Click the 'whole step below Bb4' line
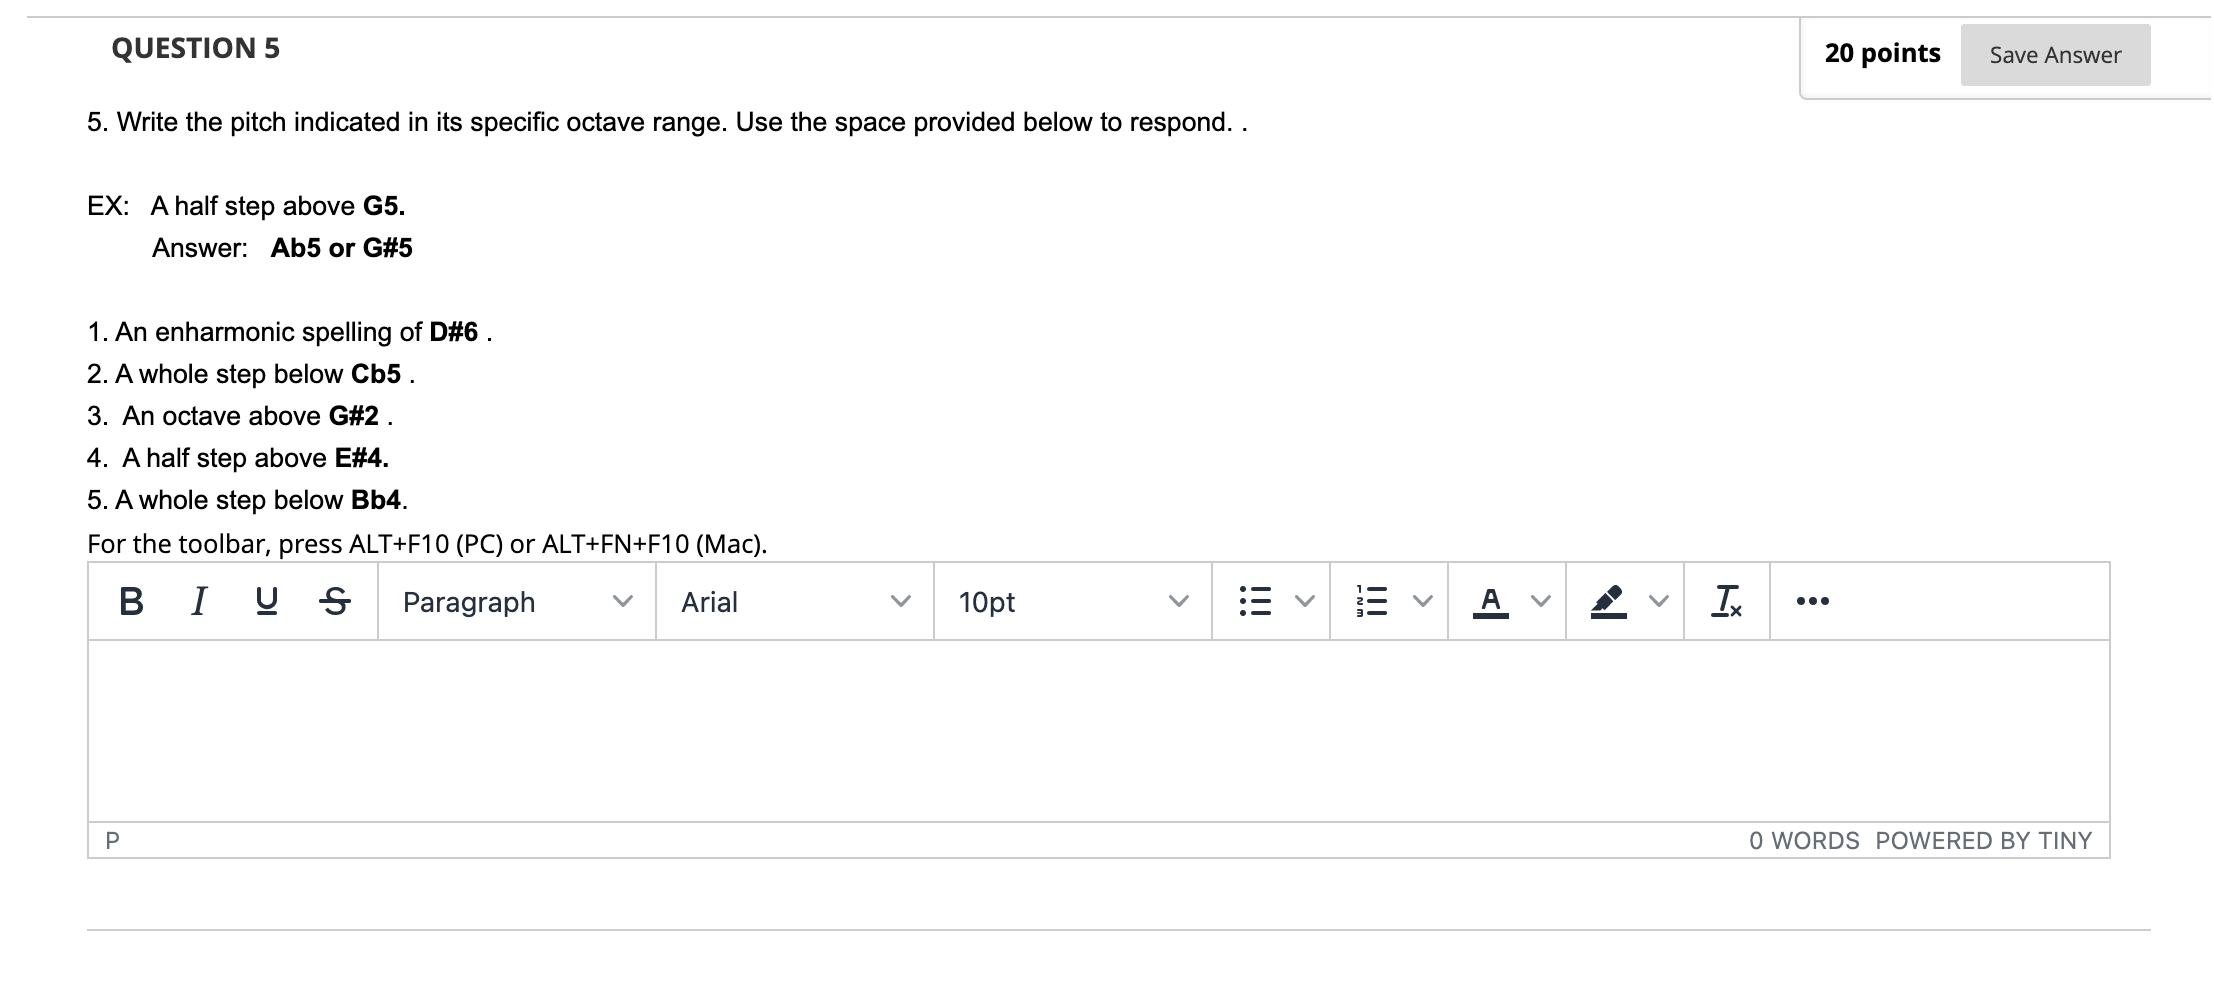 (248, 500)
